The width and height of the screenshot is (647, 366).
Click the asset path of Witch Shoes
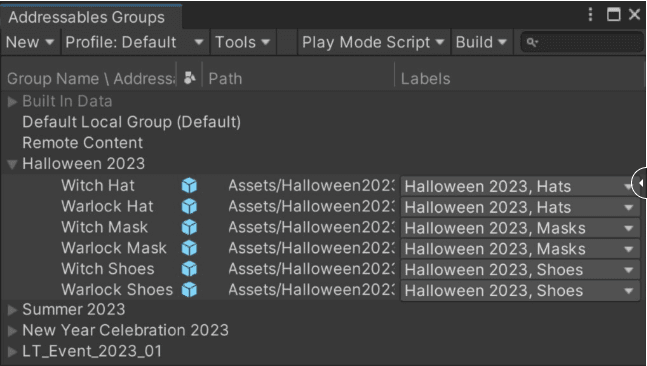pyautogui.click(x=312, y=269)
